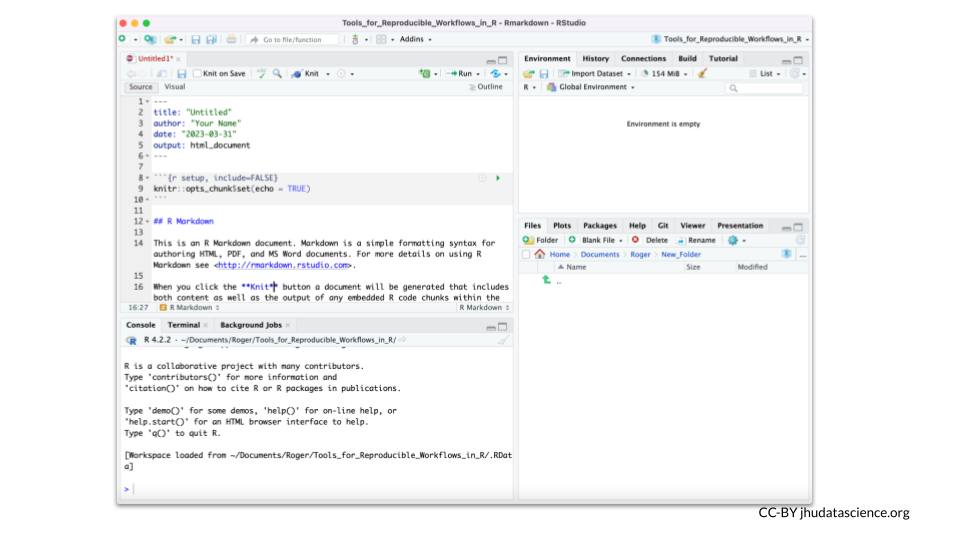Run the setup chunk with its green play arrow

click(x=498, y=178)
